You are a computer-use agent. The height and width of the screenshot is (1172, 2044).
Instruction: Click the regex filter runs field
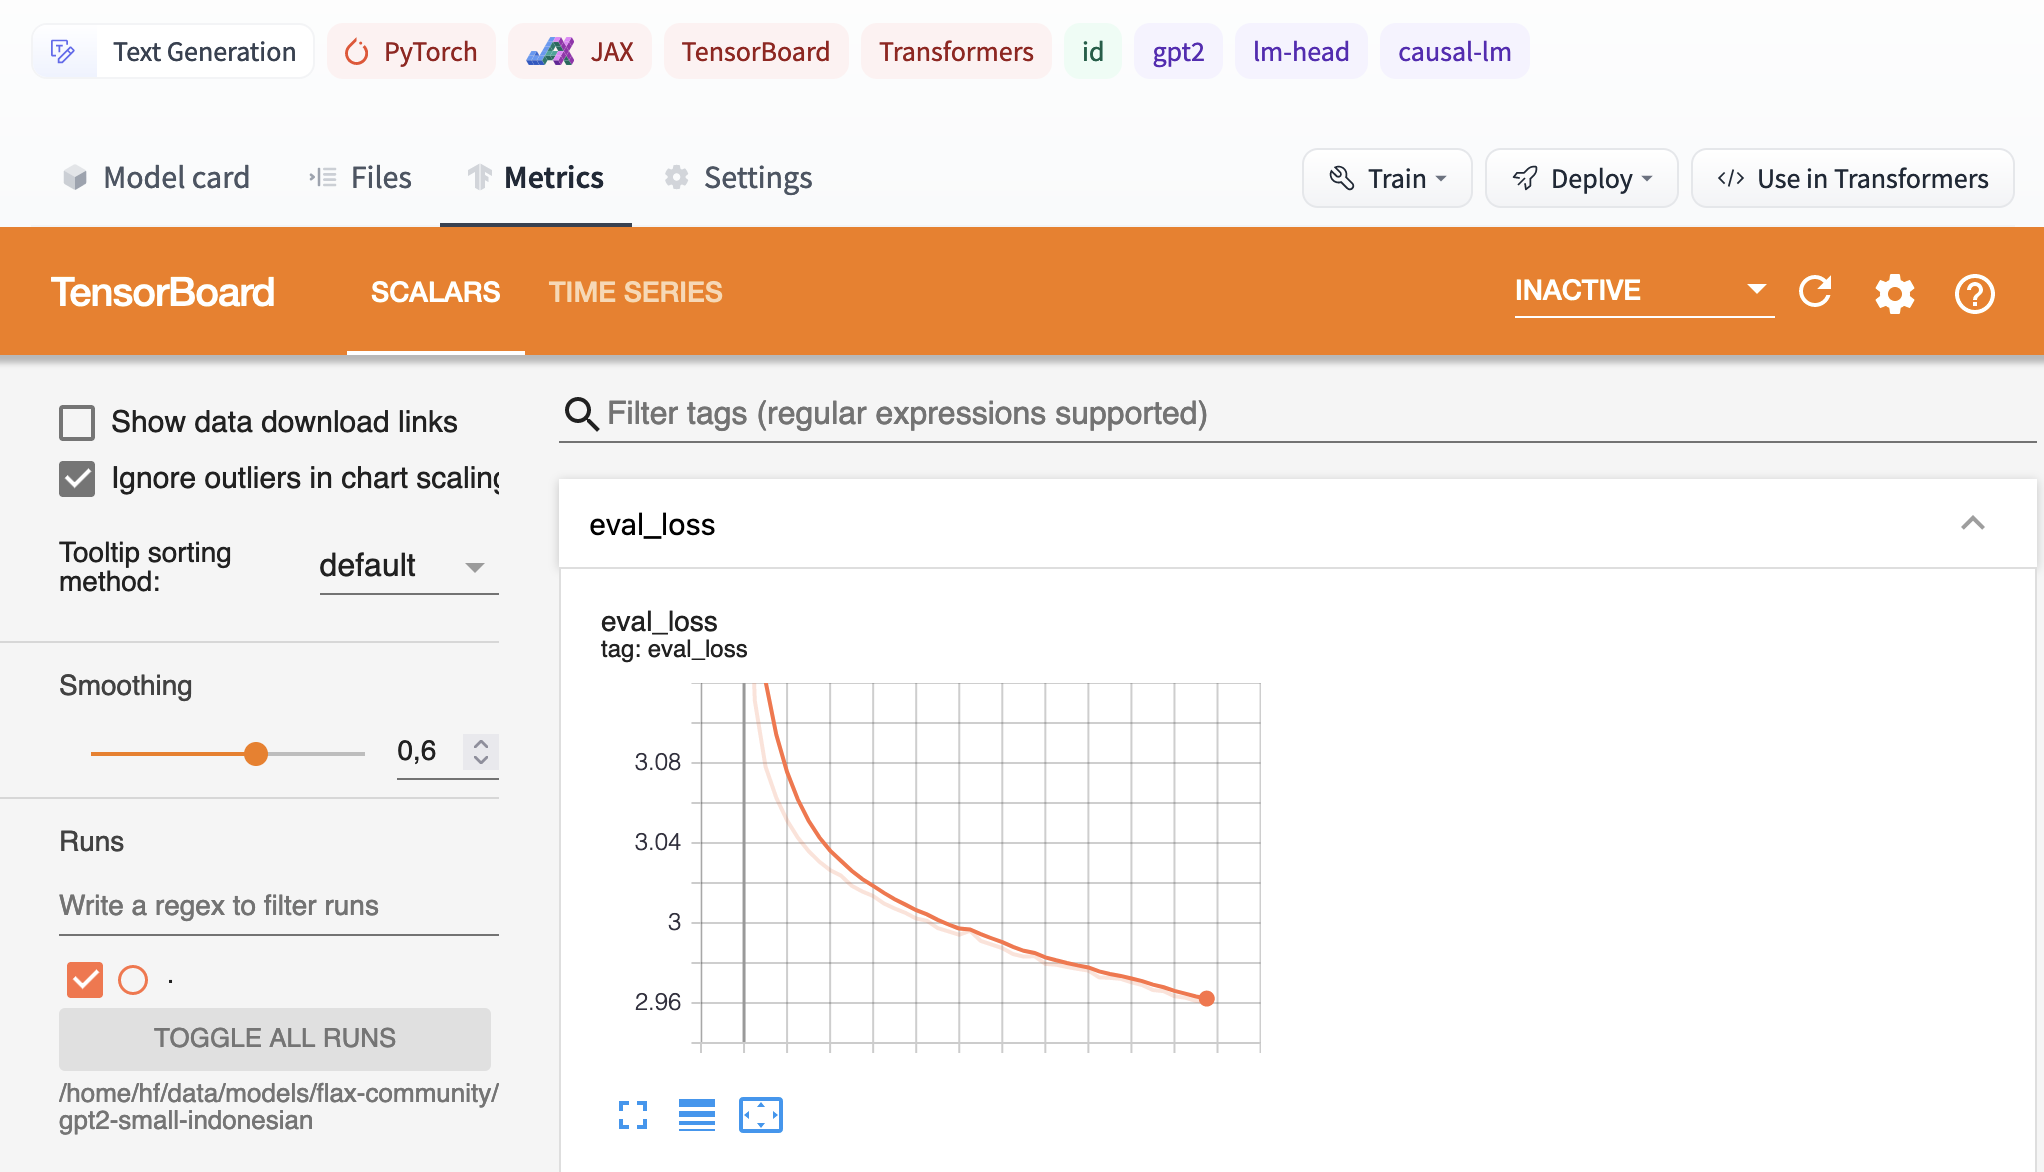279,905
